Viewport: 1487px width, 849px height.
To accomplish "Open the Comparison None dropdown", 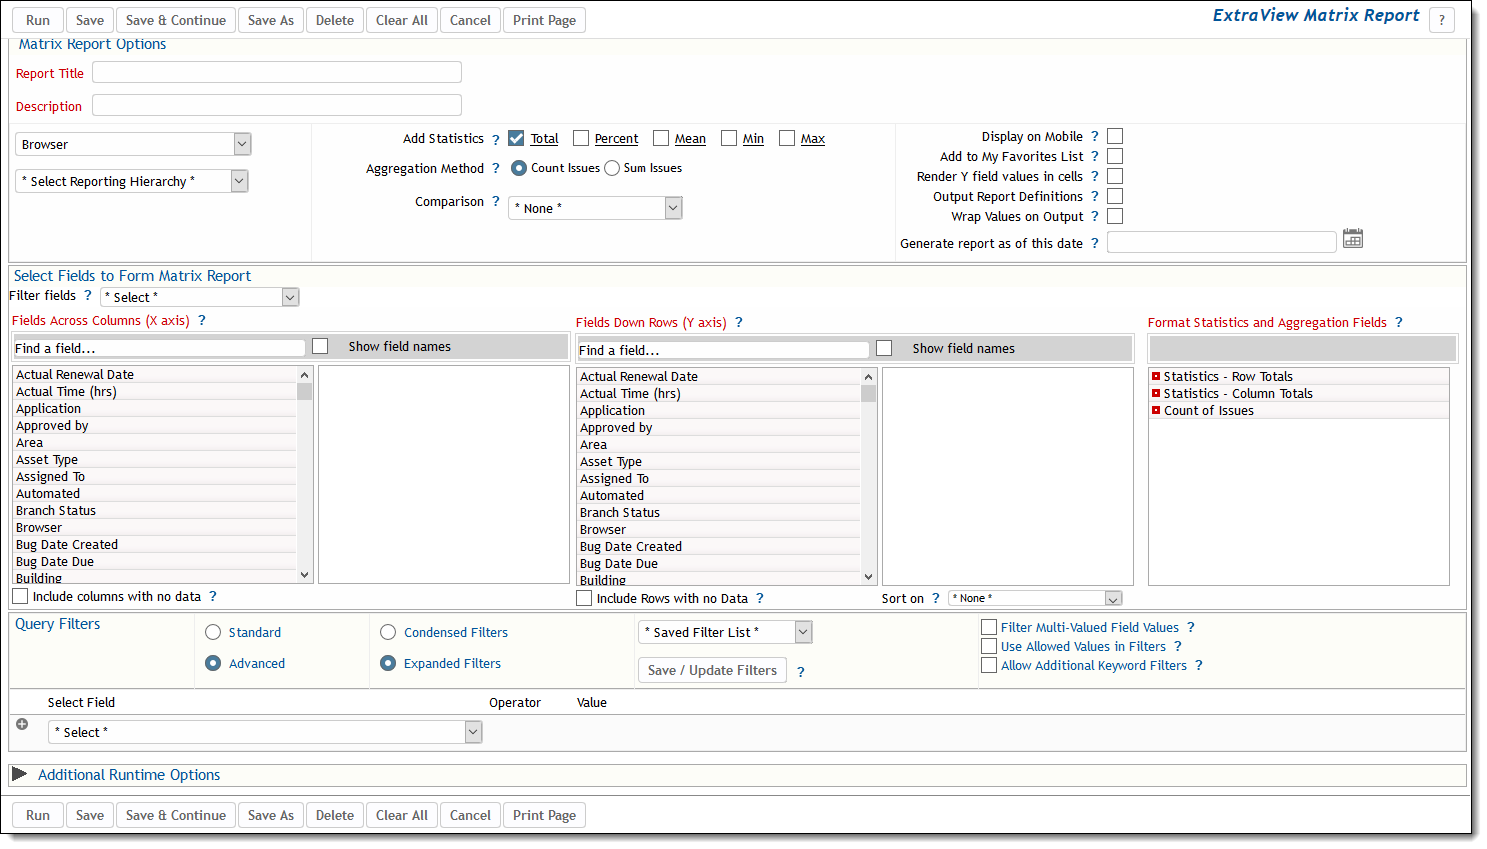I will coord(595,208).
